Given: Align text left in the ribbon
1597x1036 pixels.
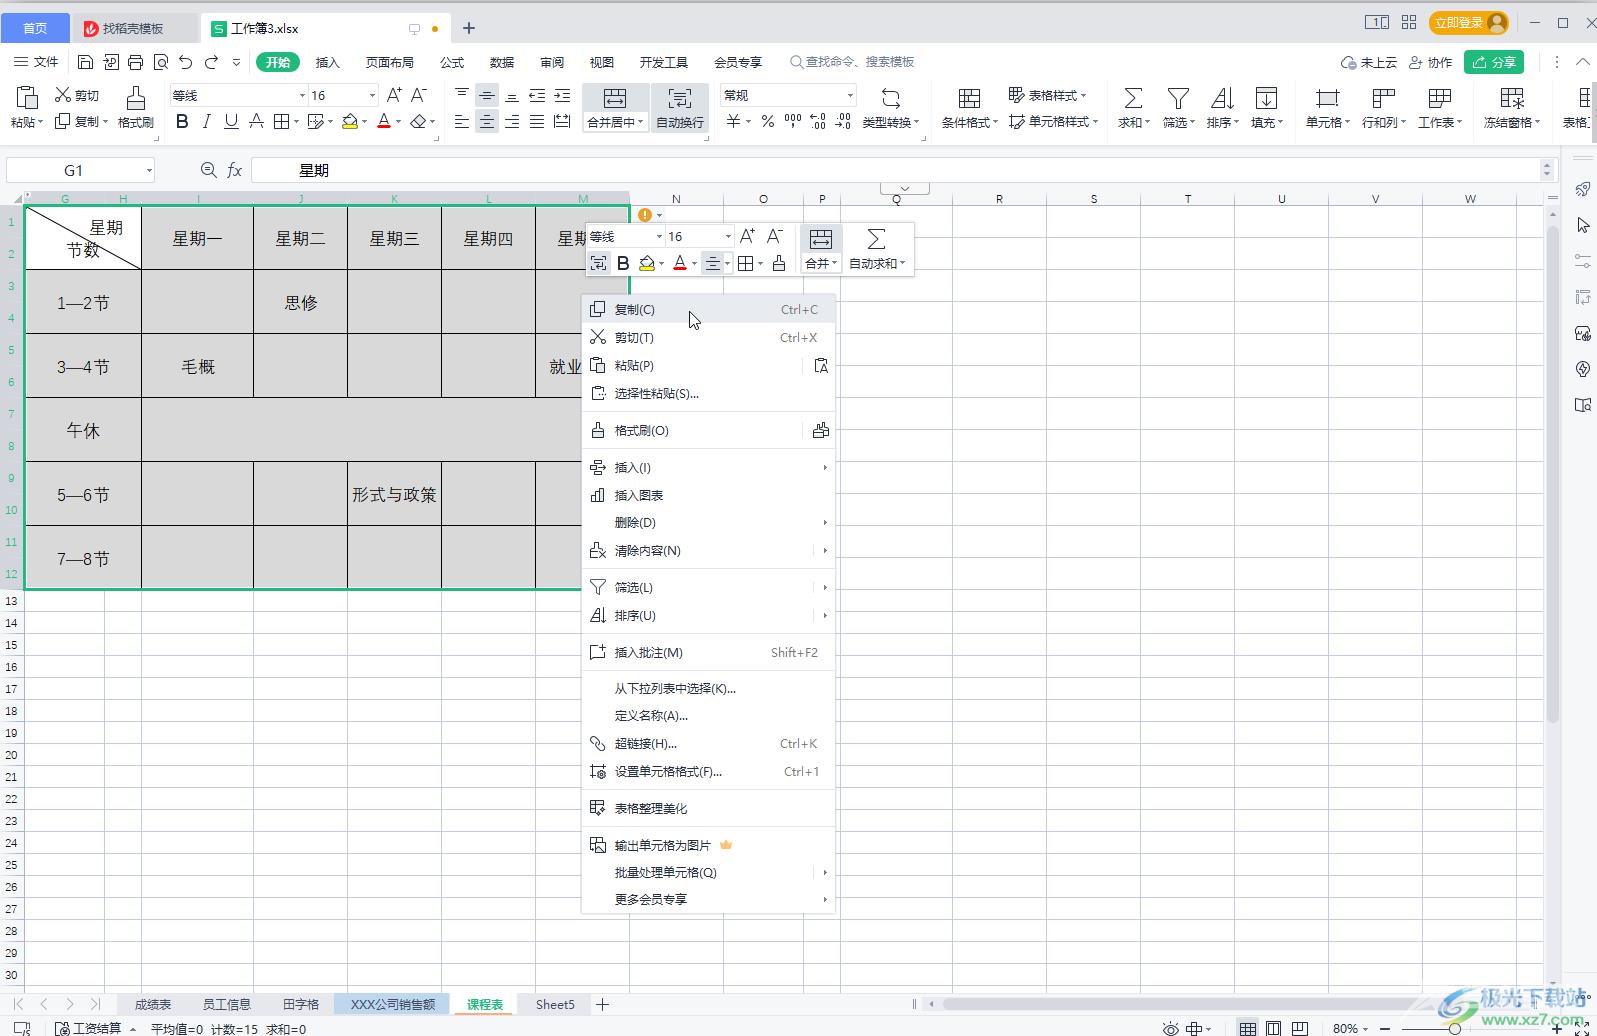Looking at the screenshot, I should coord(461,121).
